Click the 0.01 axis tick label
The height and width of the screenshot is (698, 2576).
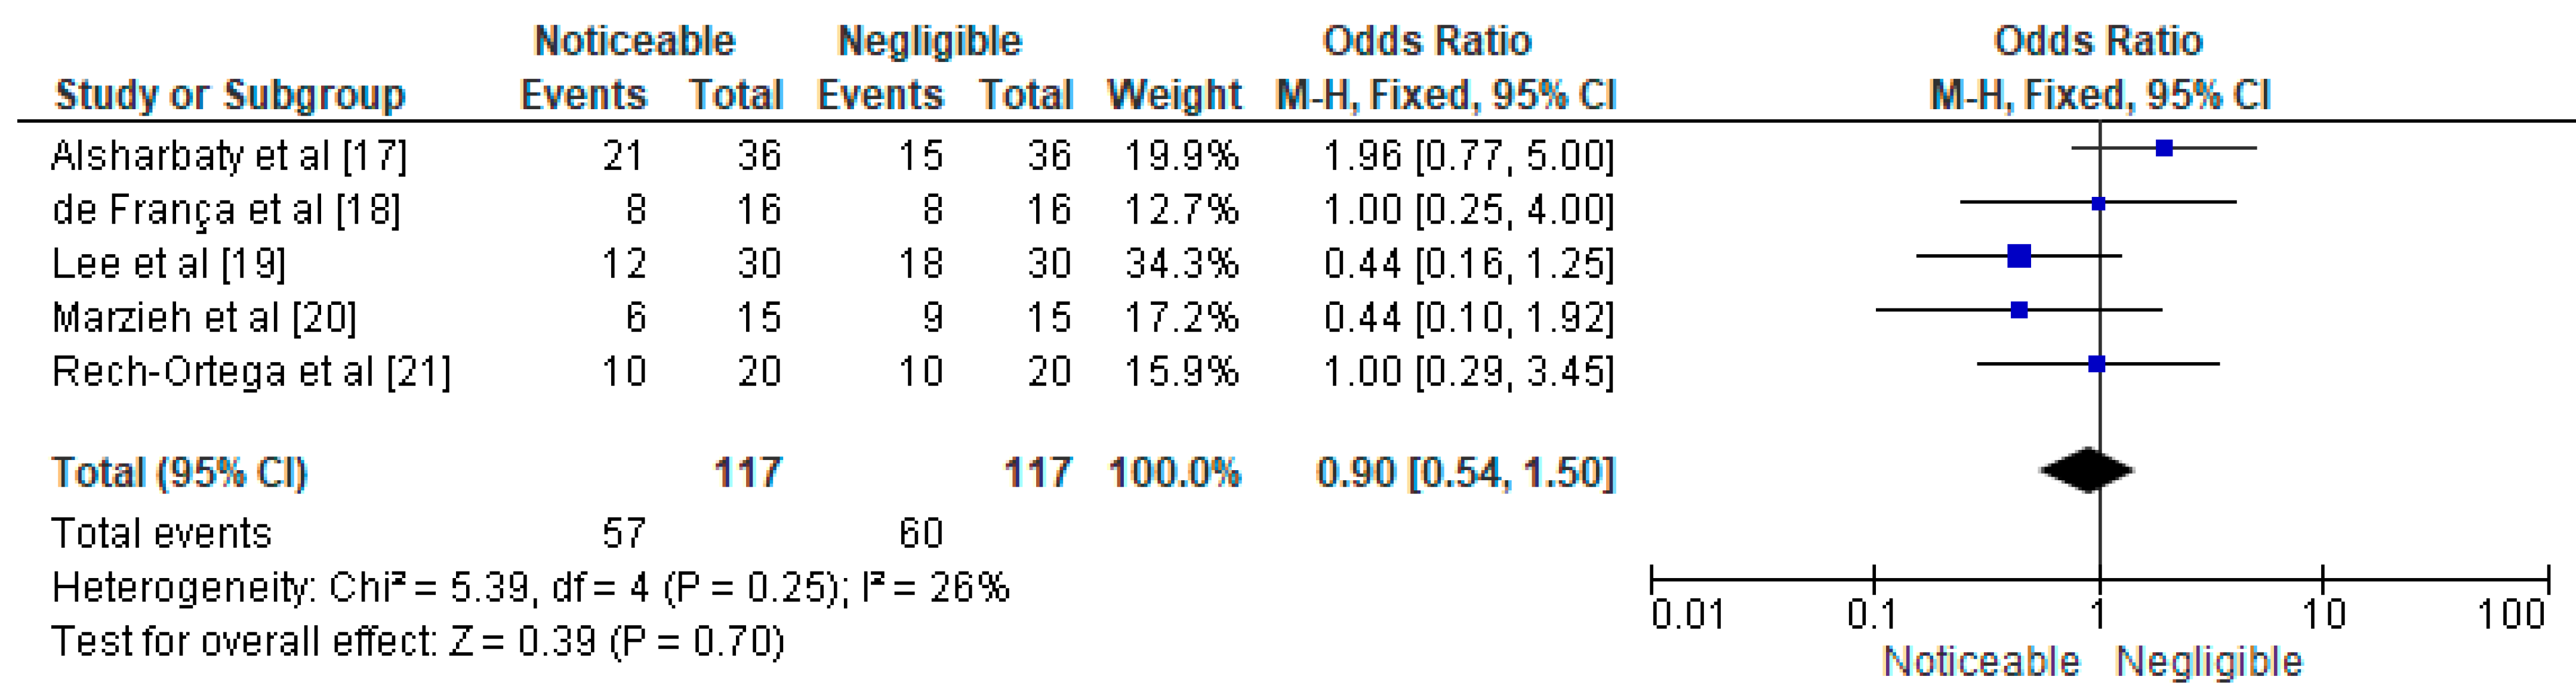coord(1687,614)
